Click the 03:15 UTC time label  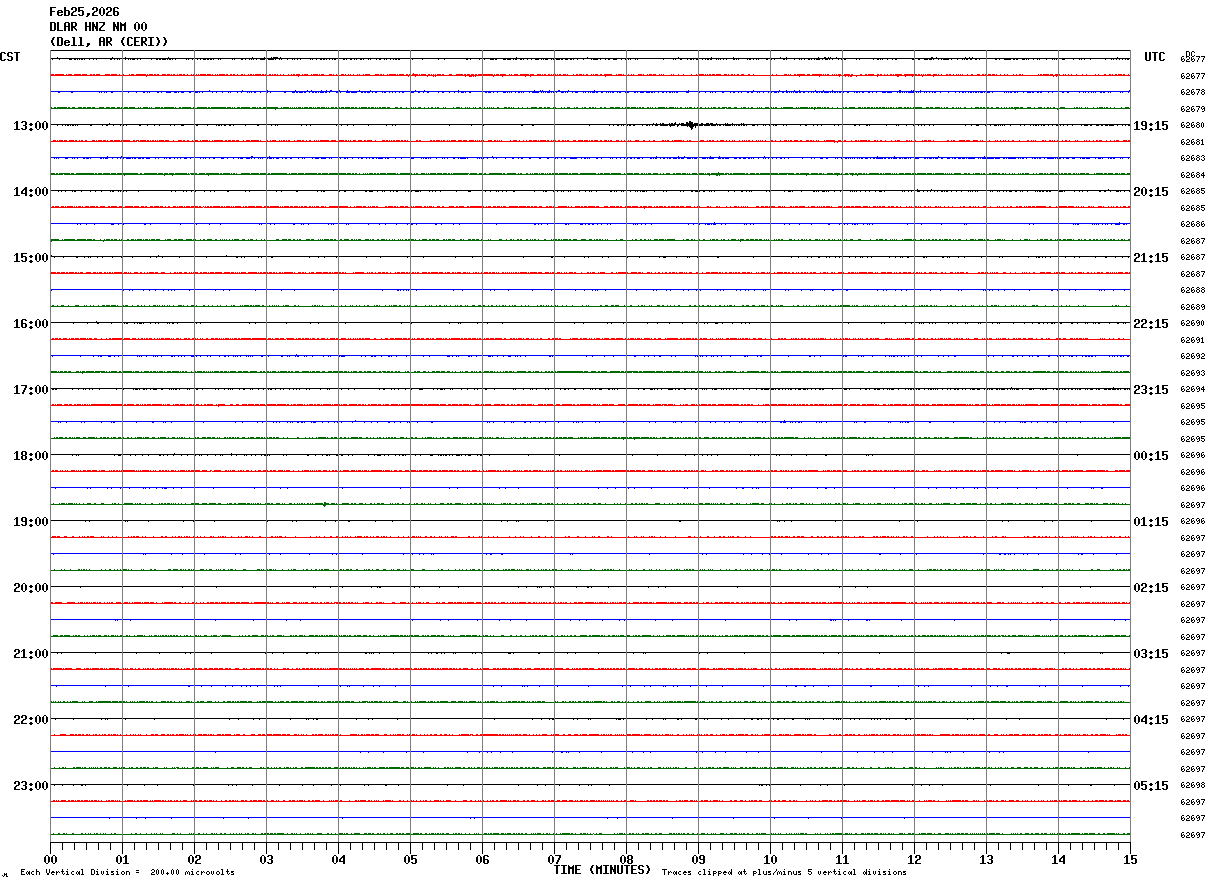1151,654
